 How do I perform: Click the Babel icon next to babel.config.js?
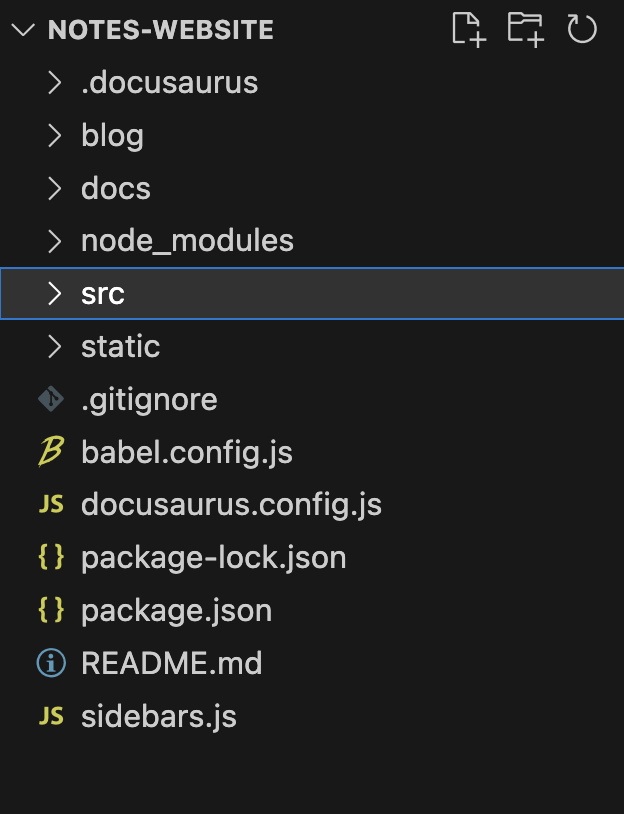click(x=51, y=451)
